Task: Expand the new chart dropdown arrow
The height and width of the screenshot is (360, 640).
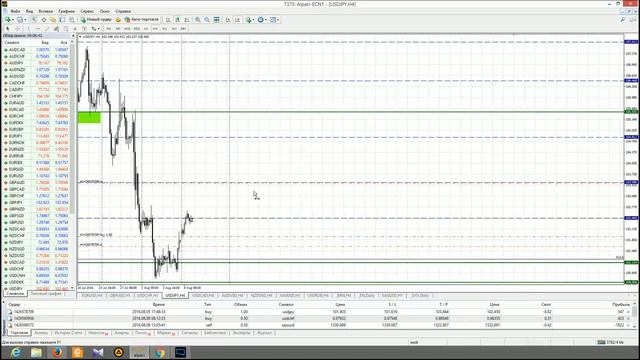Action: (x=13, y=20)
